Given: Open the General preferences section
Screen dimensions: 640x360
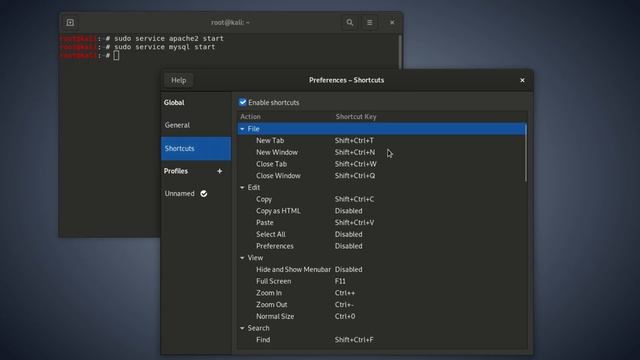Looking at the screenshot, I should [196, 125].
